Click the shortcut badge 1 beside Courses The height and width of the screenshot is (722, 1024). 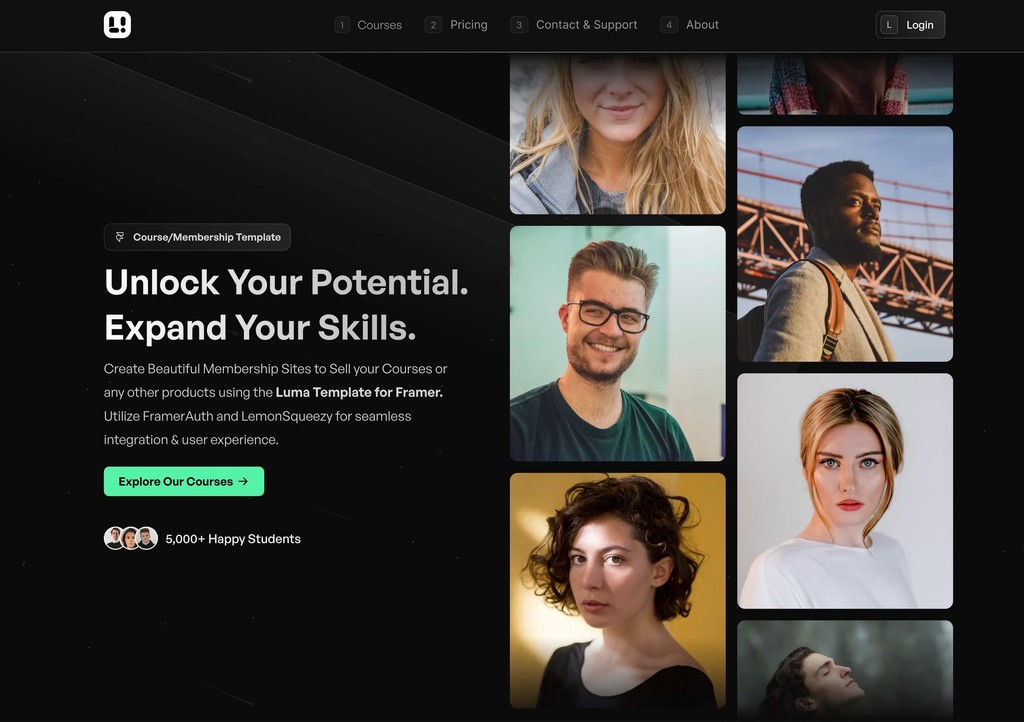tap(342, 25)
